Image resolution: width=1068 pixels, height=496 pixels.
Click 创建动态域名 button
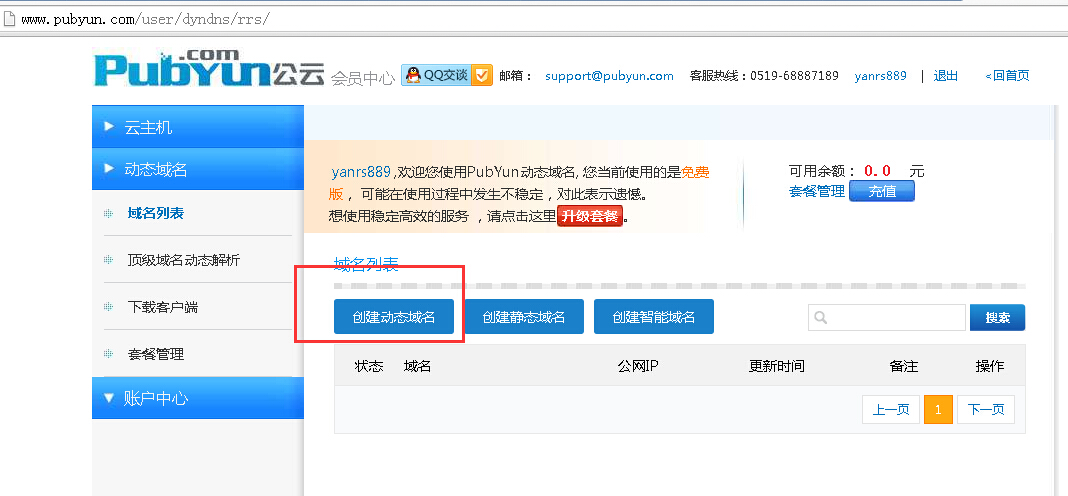[x=394, y=317]
